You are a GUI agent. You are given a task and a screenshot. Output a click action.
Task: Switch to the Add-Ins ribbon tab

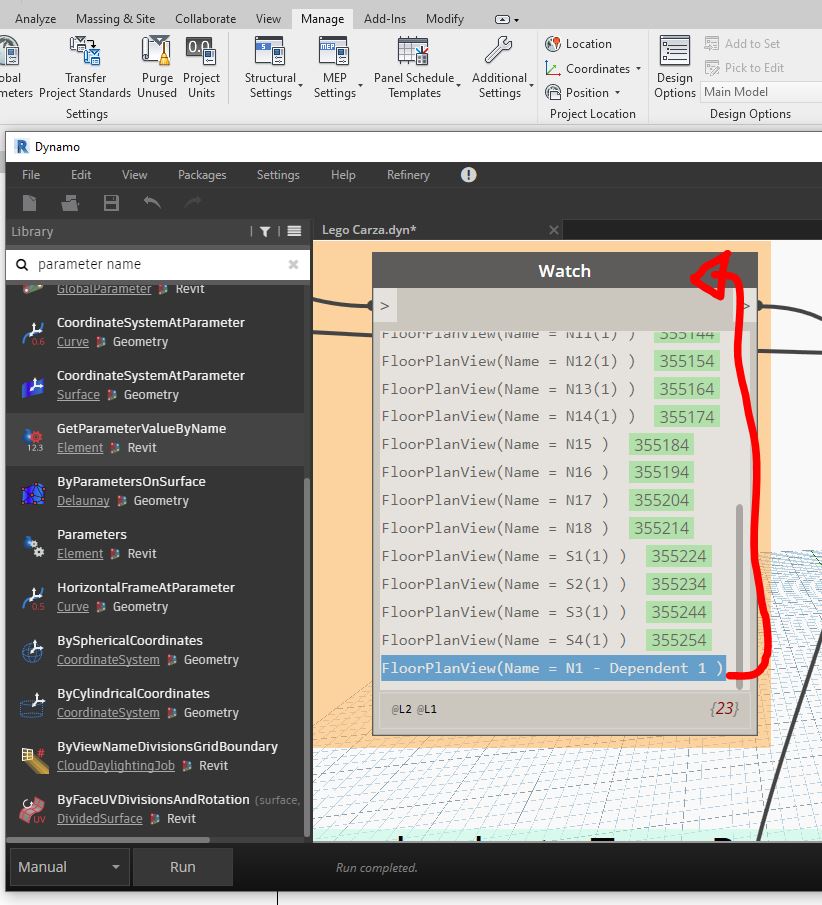(x=399, y=17)
